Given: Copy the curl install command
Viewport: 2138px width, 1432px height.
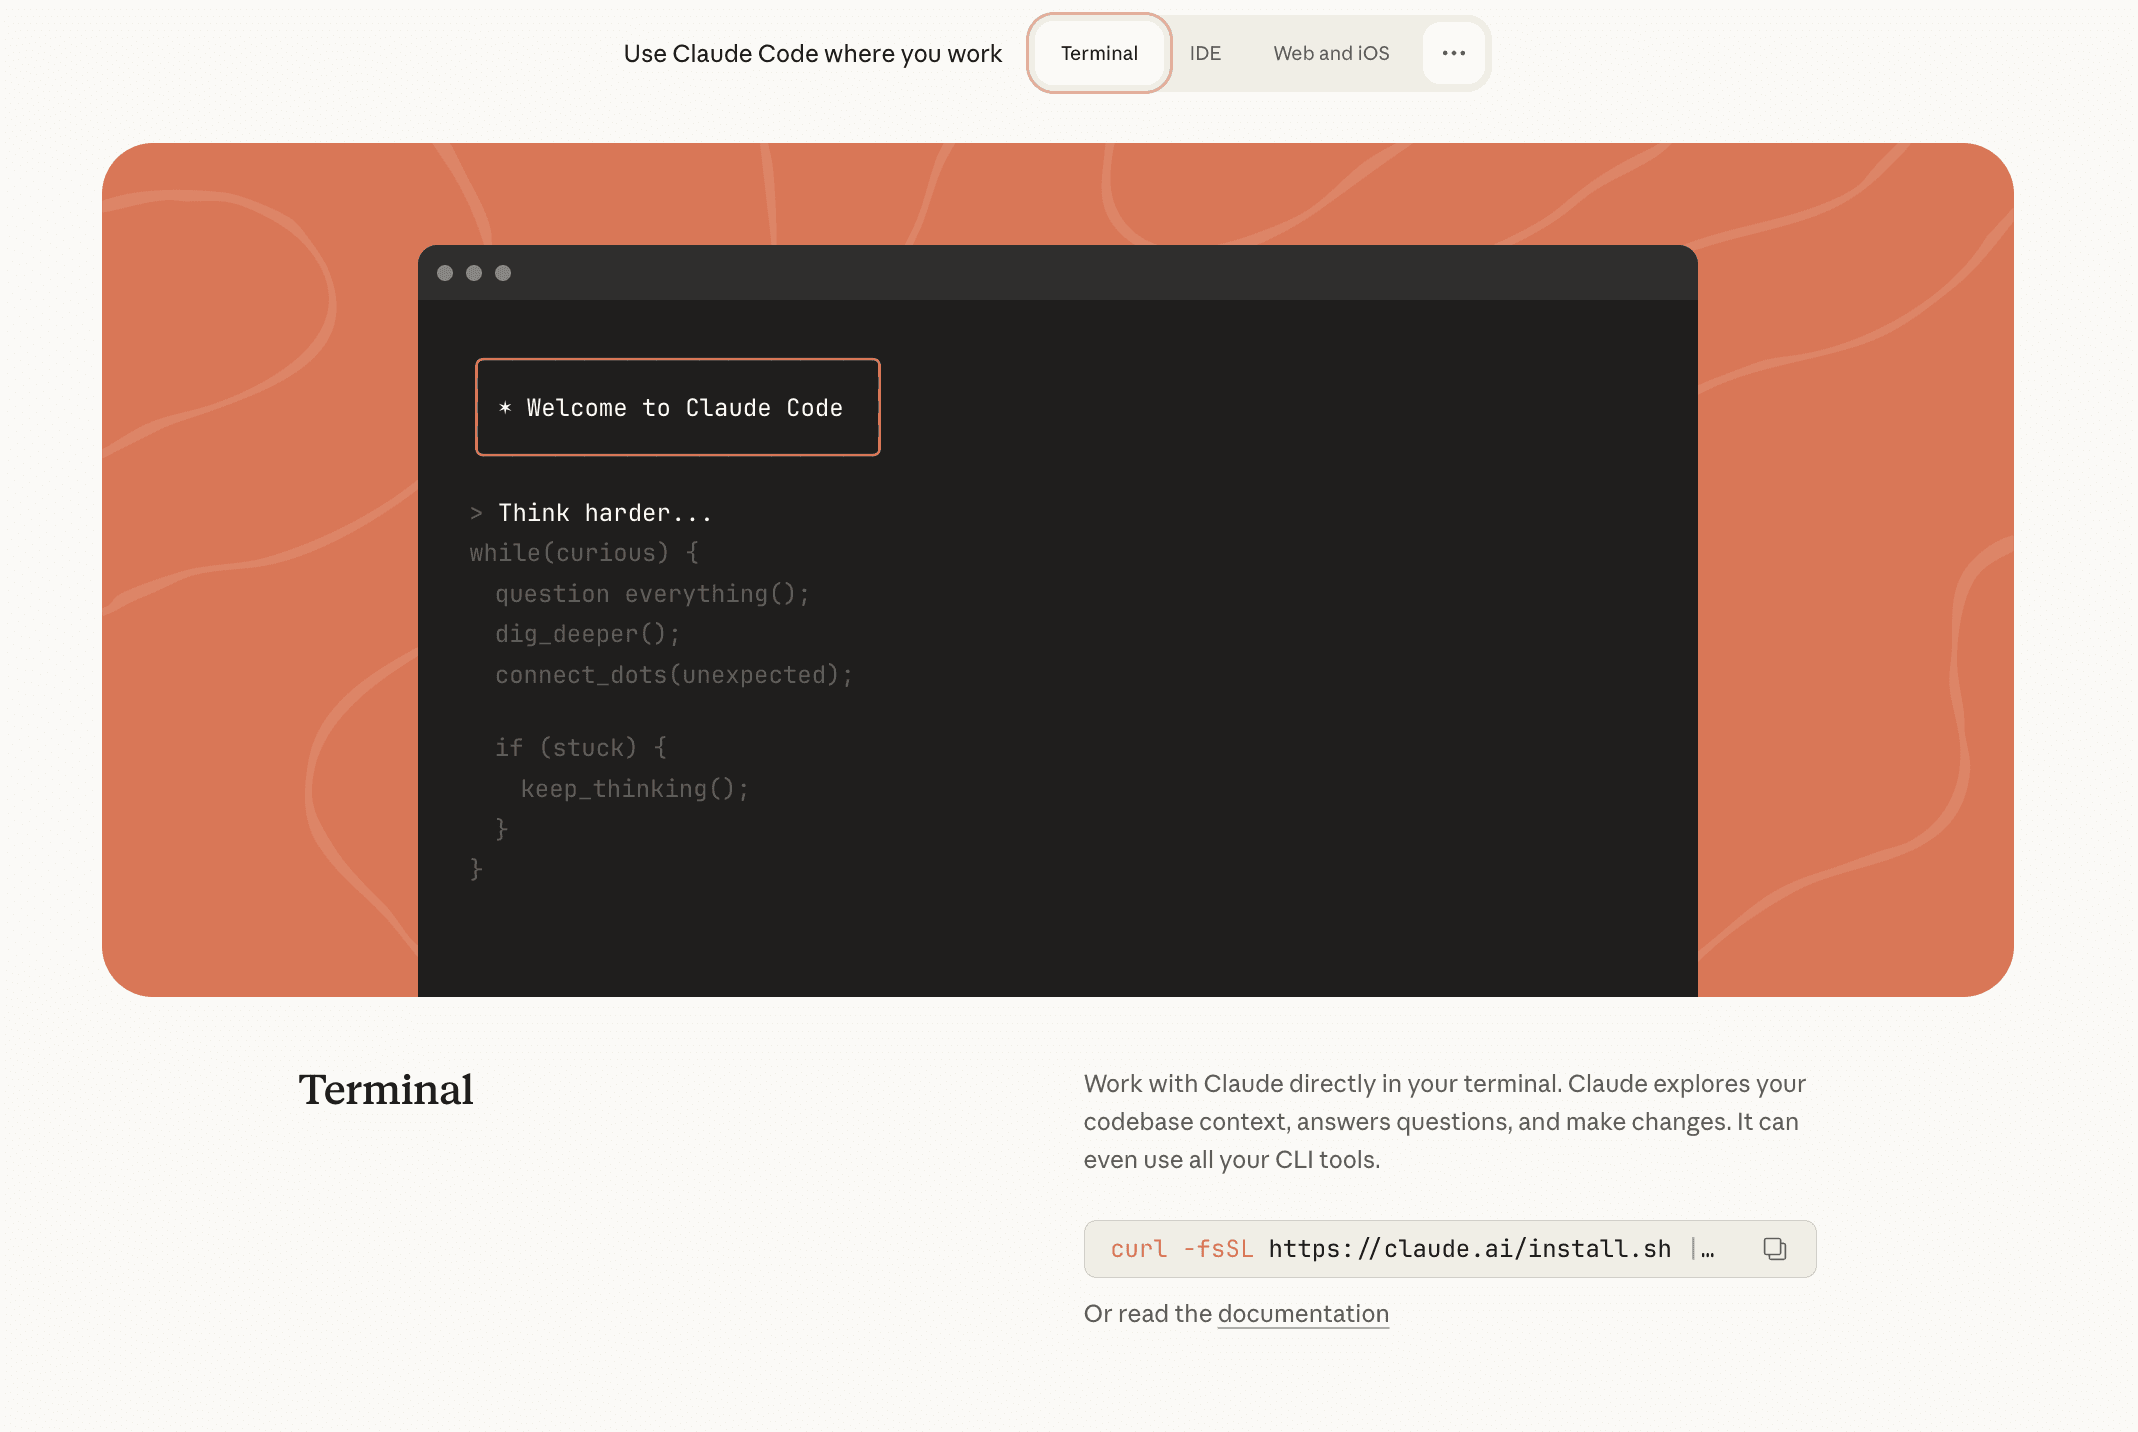Looking at the screenshot, I should 1774,1249.
